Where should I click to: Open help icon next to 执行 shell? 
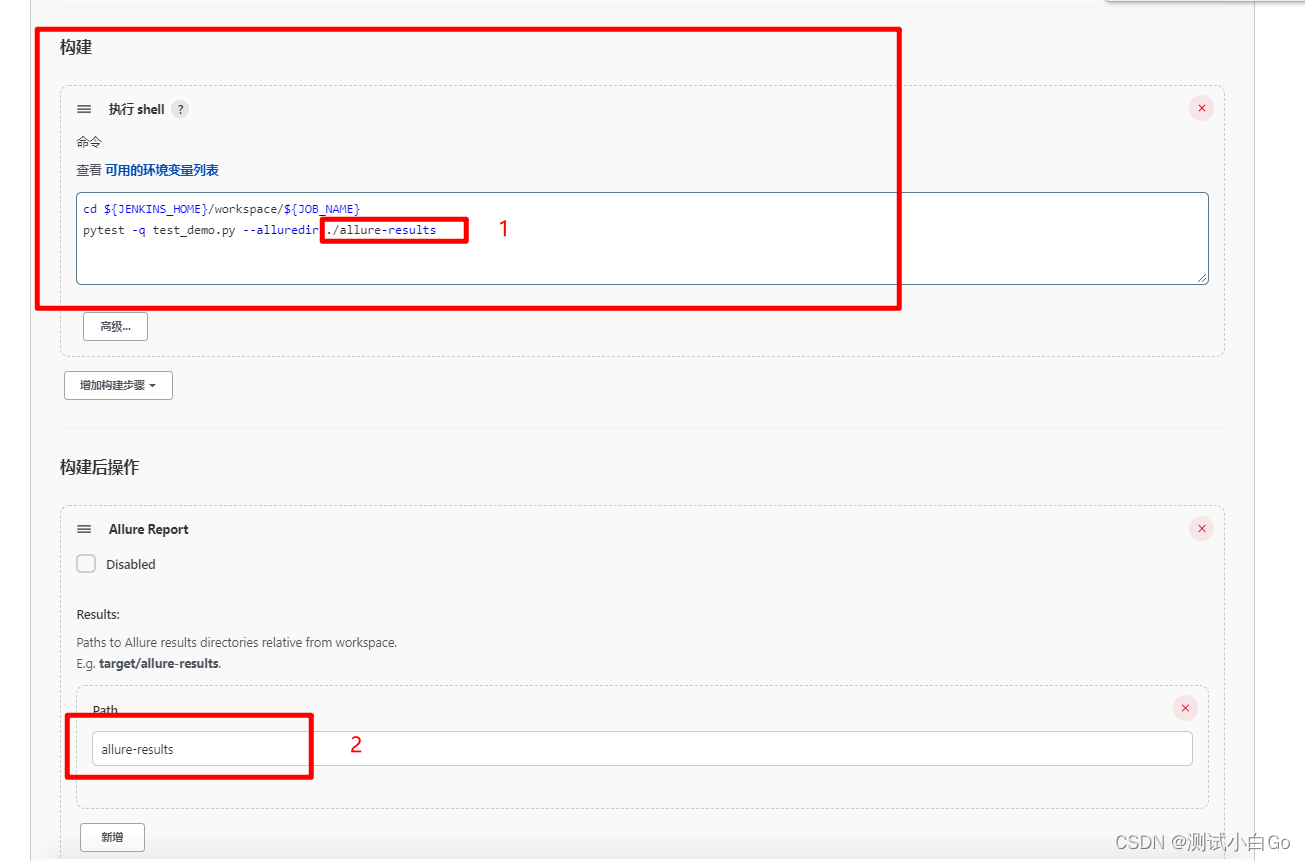(x=180, y=109)
